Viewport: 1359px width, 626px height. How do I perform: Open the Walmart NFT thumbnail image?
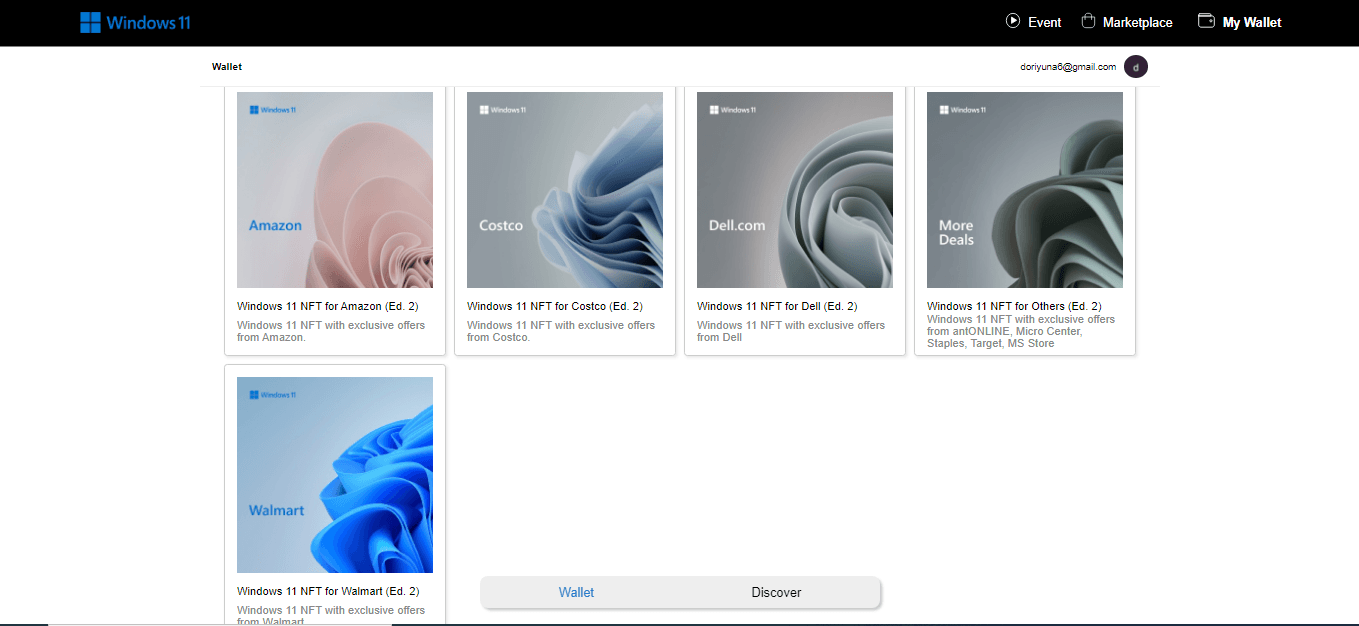[335, 475]
